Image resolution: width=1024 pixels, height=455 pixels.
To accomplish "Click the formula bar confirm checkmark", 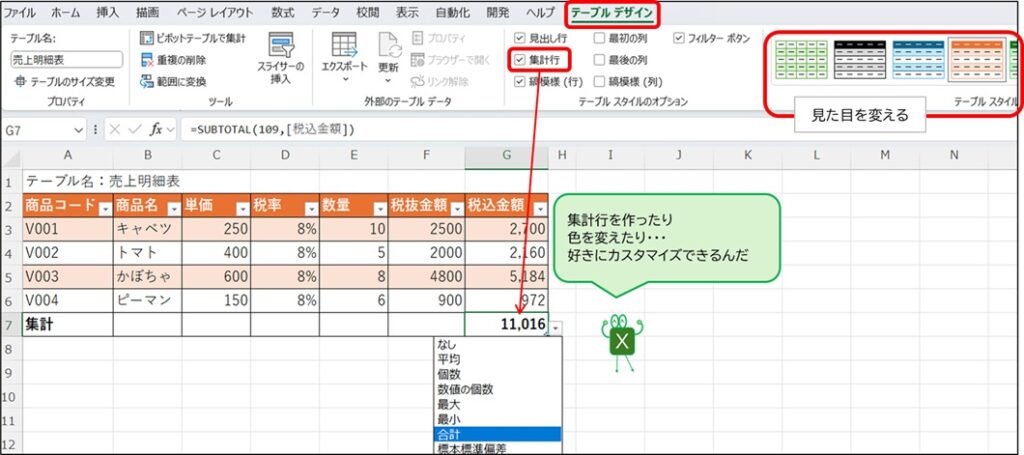I will (135, 129).
